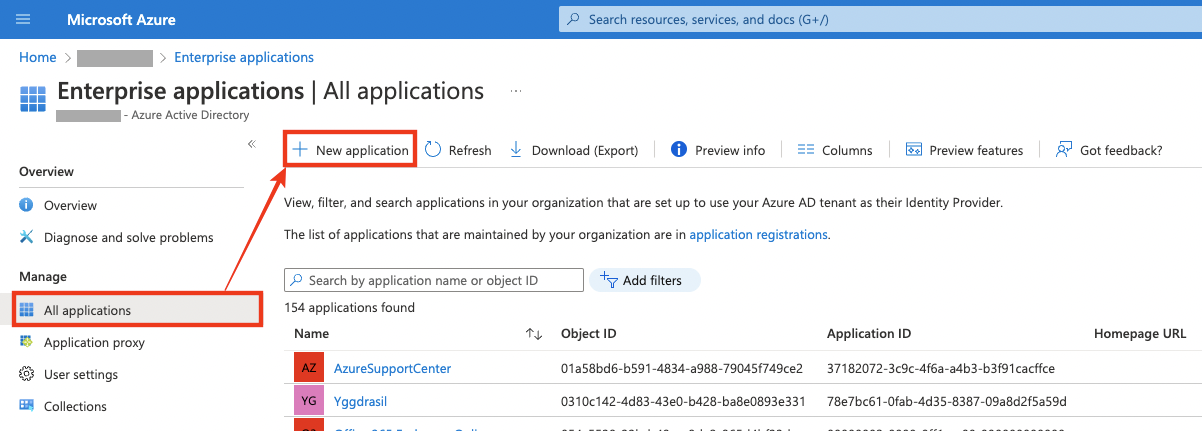
Task: Open the more options ellipsis beside title
Action: pyautogui.click(x=516, y=91)
